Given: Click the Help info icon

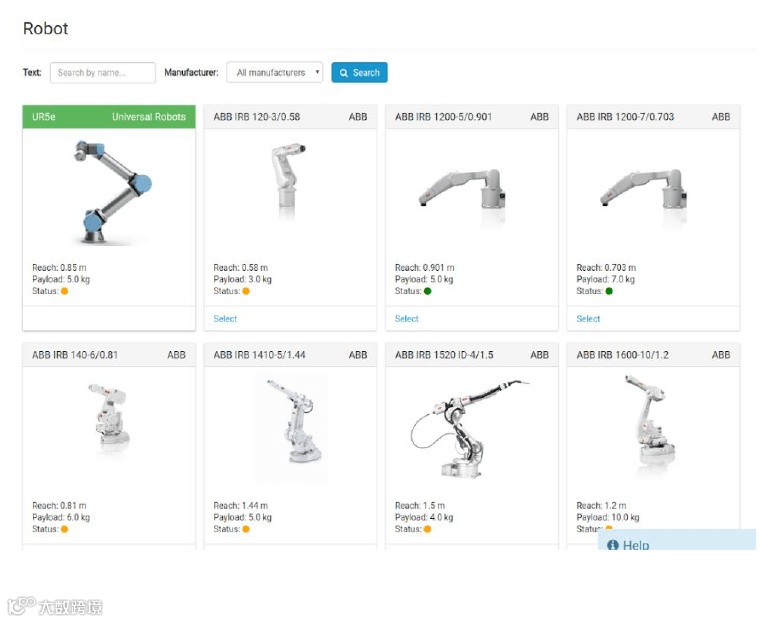Looking at the screenshot, I should (613, 544).
